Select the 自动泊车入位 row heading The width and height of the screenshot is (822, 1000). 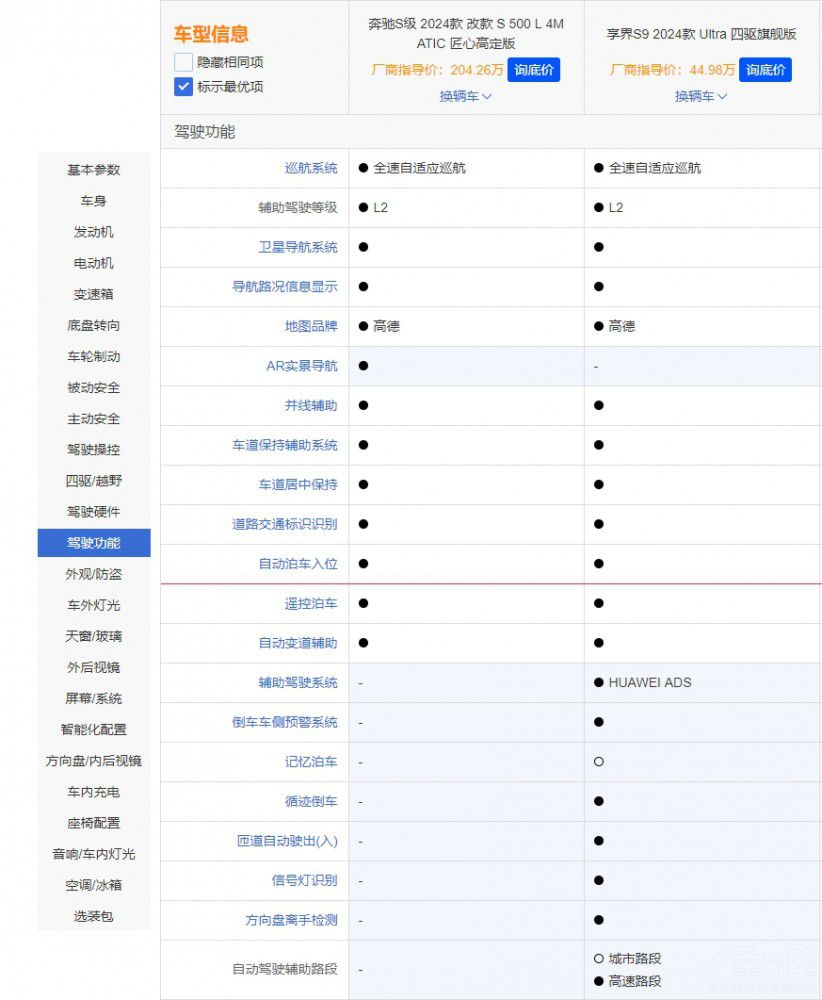click(297, 563)
